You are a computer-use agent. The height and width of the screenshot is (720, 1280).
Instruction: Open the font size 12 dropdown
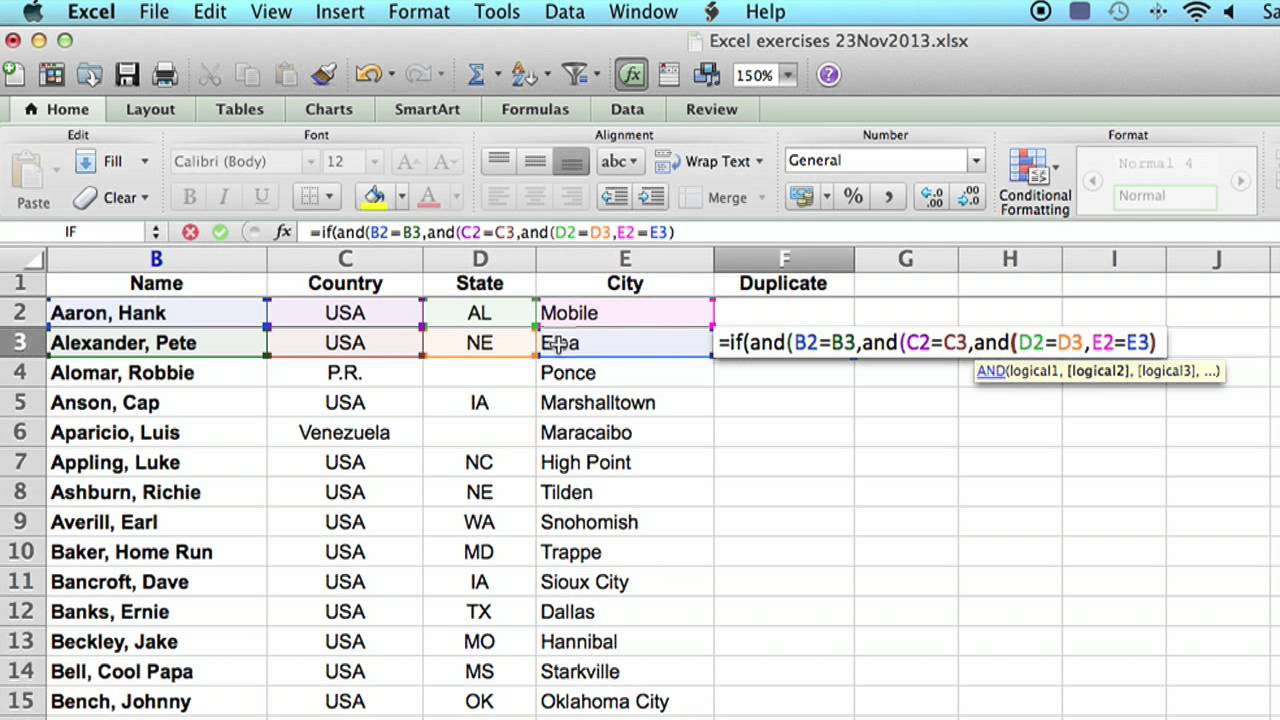pyautogui.click(x=374, y=161)
